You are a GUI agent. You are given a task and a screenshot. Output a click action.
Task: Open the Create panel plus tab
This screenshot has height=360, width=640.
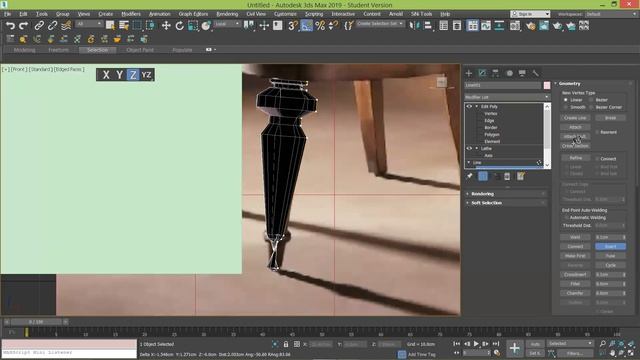coord(469,73)
